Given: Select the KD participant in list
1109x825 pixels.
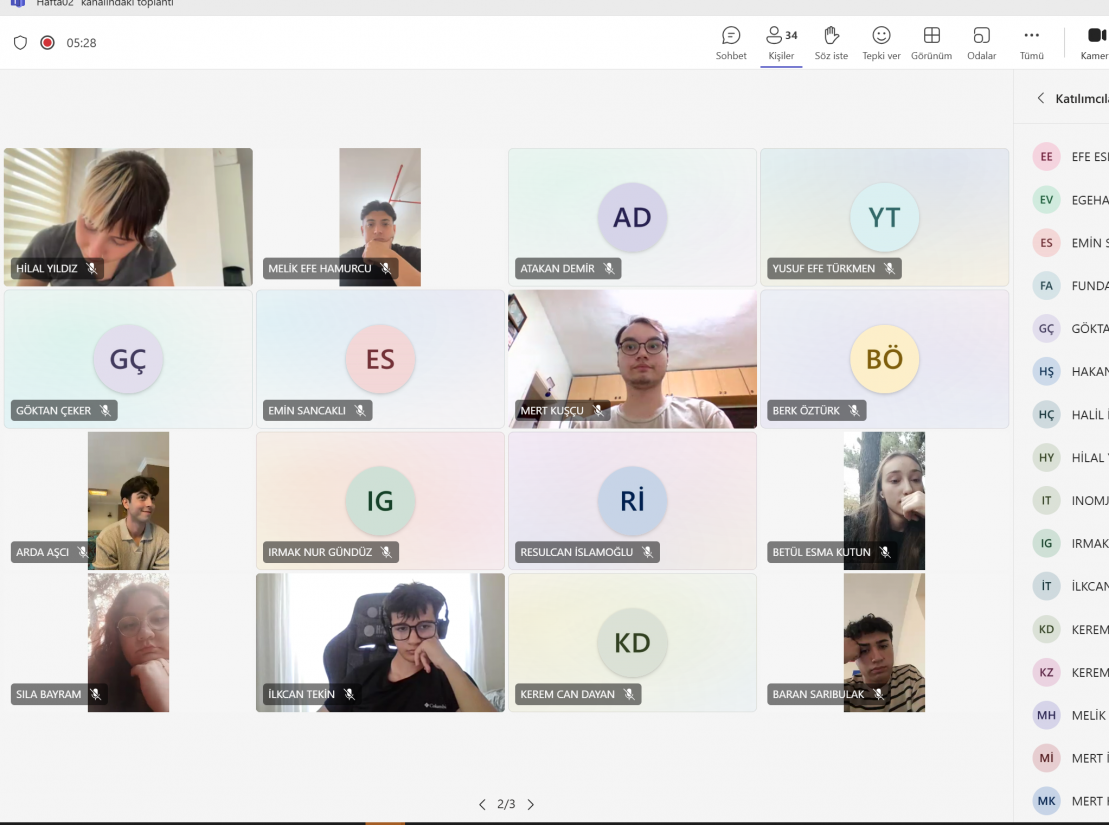Looking at the screenshot, I should click(1047, 629).
